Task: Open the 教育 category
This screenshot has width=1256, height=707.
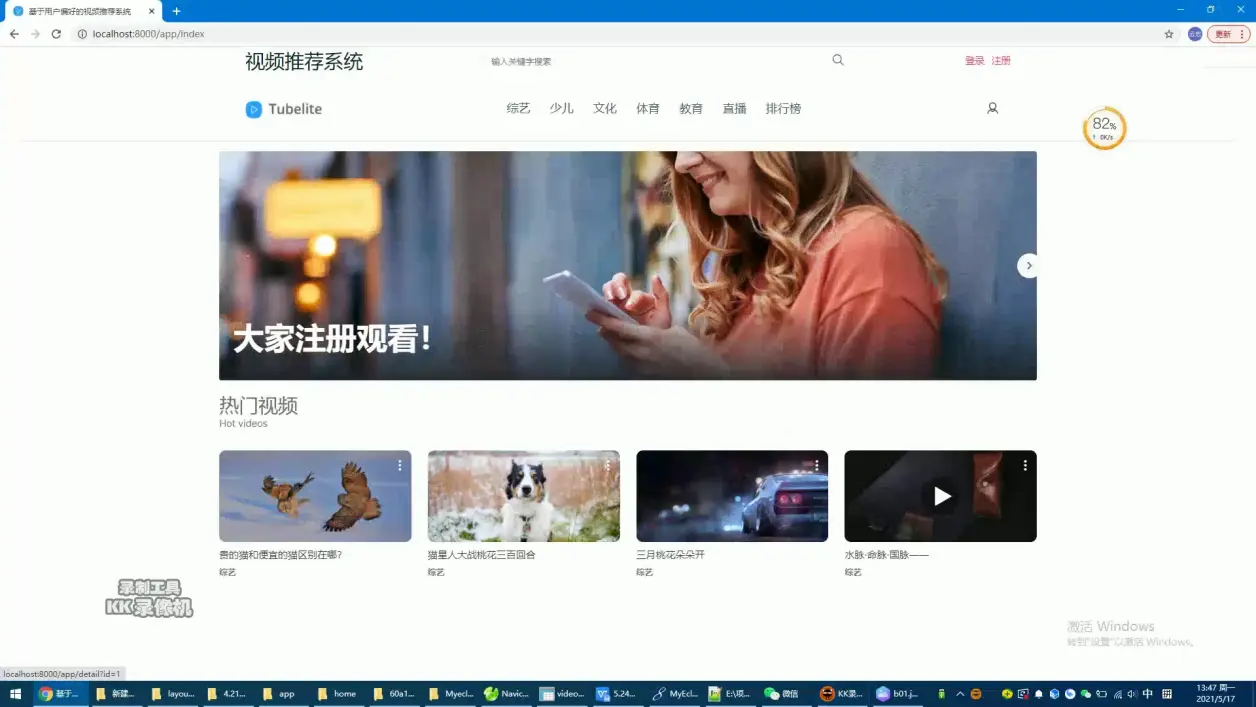Action: point(691,109)
